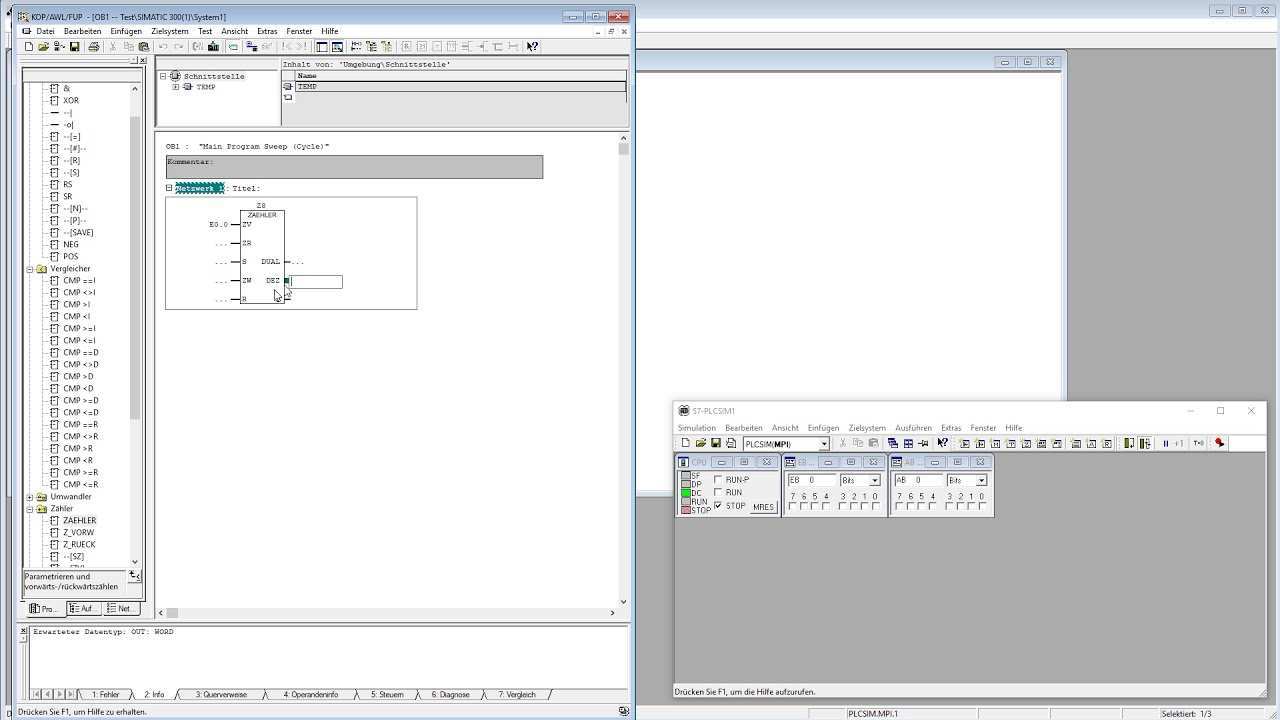Enable the RUN-P checkbox in CPU panel
The height and width of the screenshot is (720, 1280).
click(x=718, y=480)
